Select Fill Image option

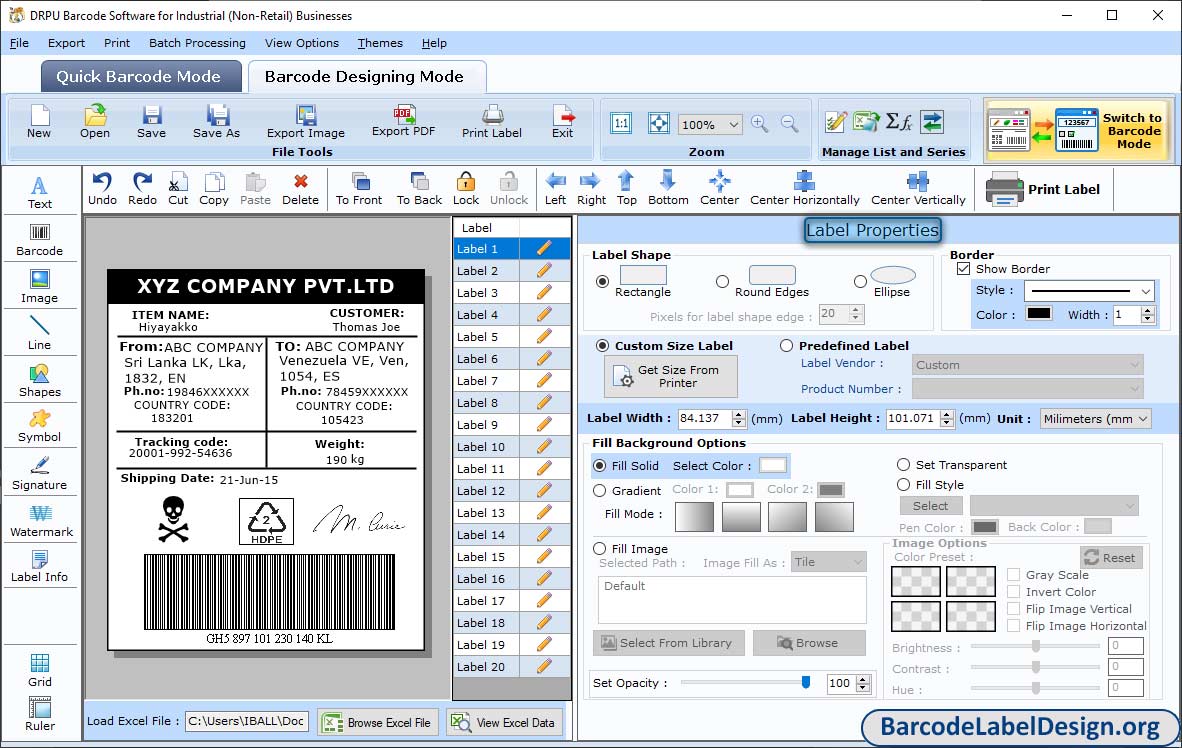[x=599, y=548]
